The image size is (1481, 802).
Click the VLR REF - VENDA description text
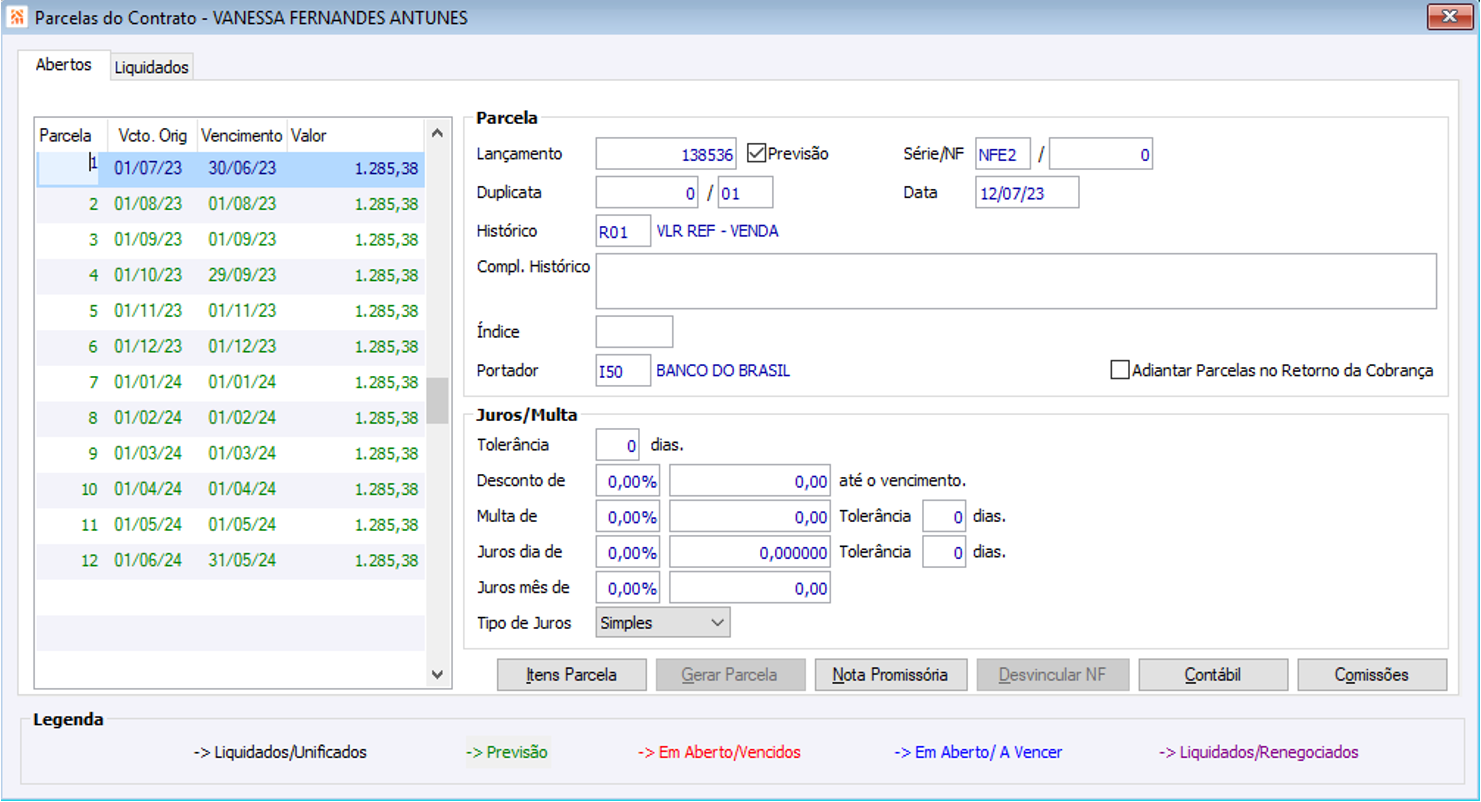point(717,231)
